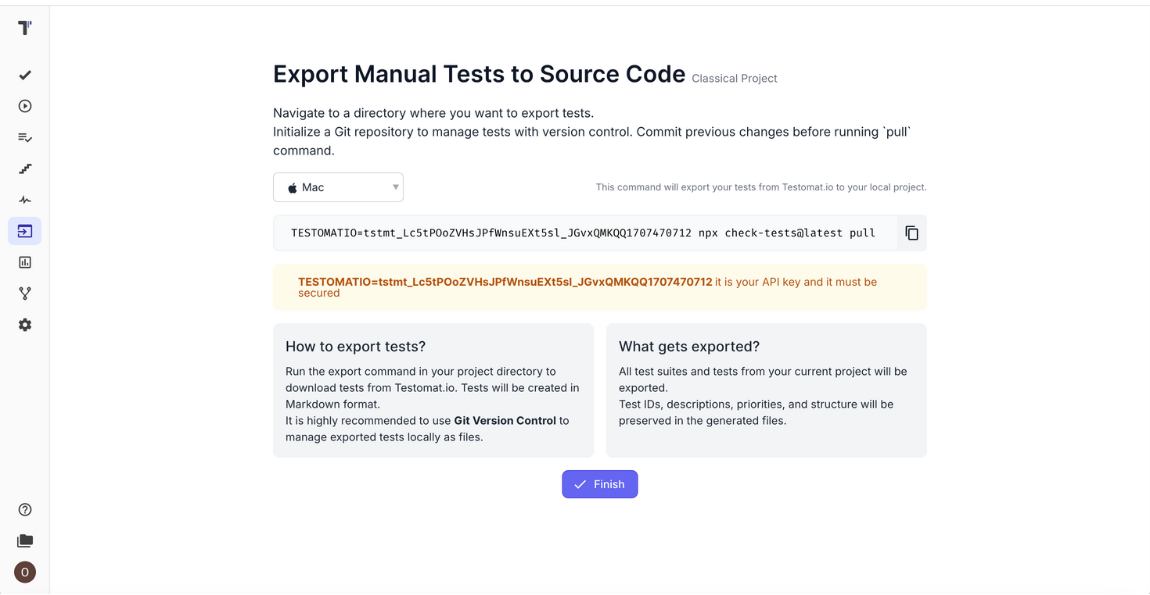Click the orange API key warning text

(x=587, y=287)
